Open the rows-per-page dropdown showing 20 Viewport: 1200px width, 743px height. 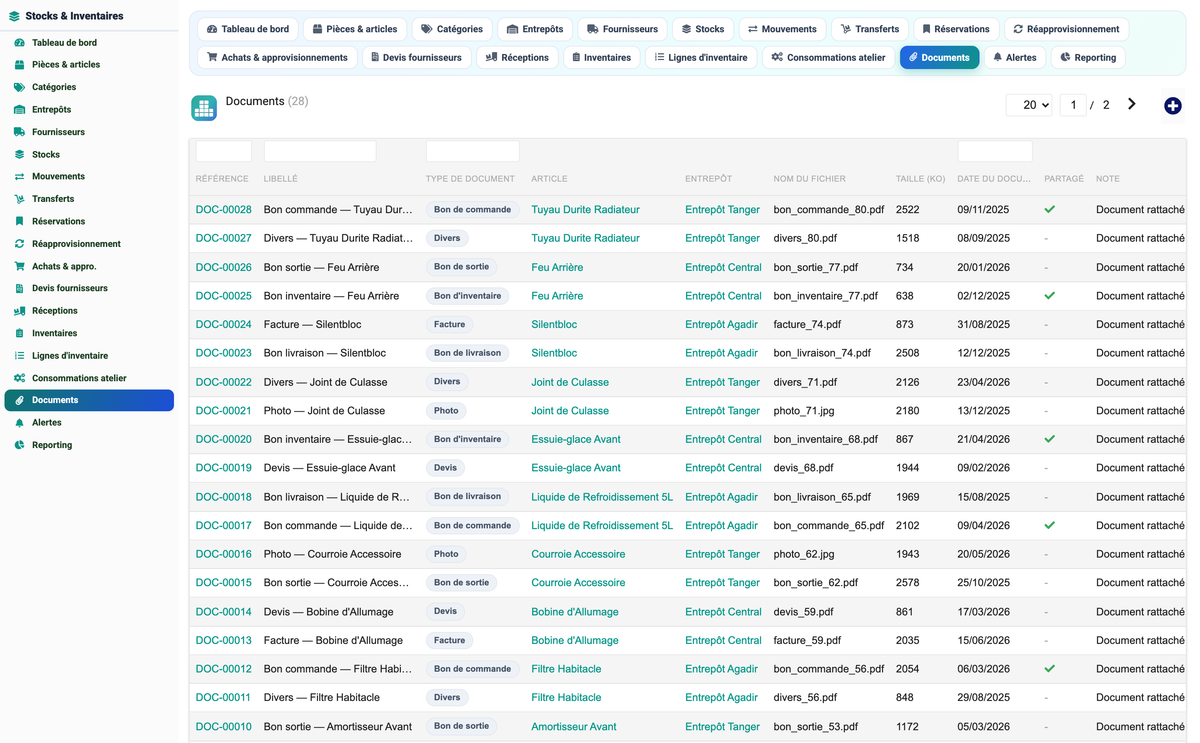click(1029, 105)
